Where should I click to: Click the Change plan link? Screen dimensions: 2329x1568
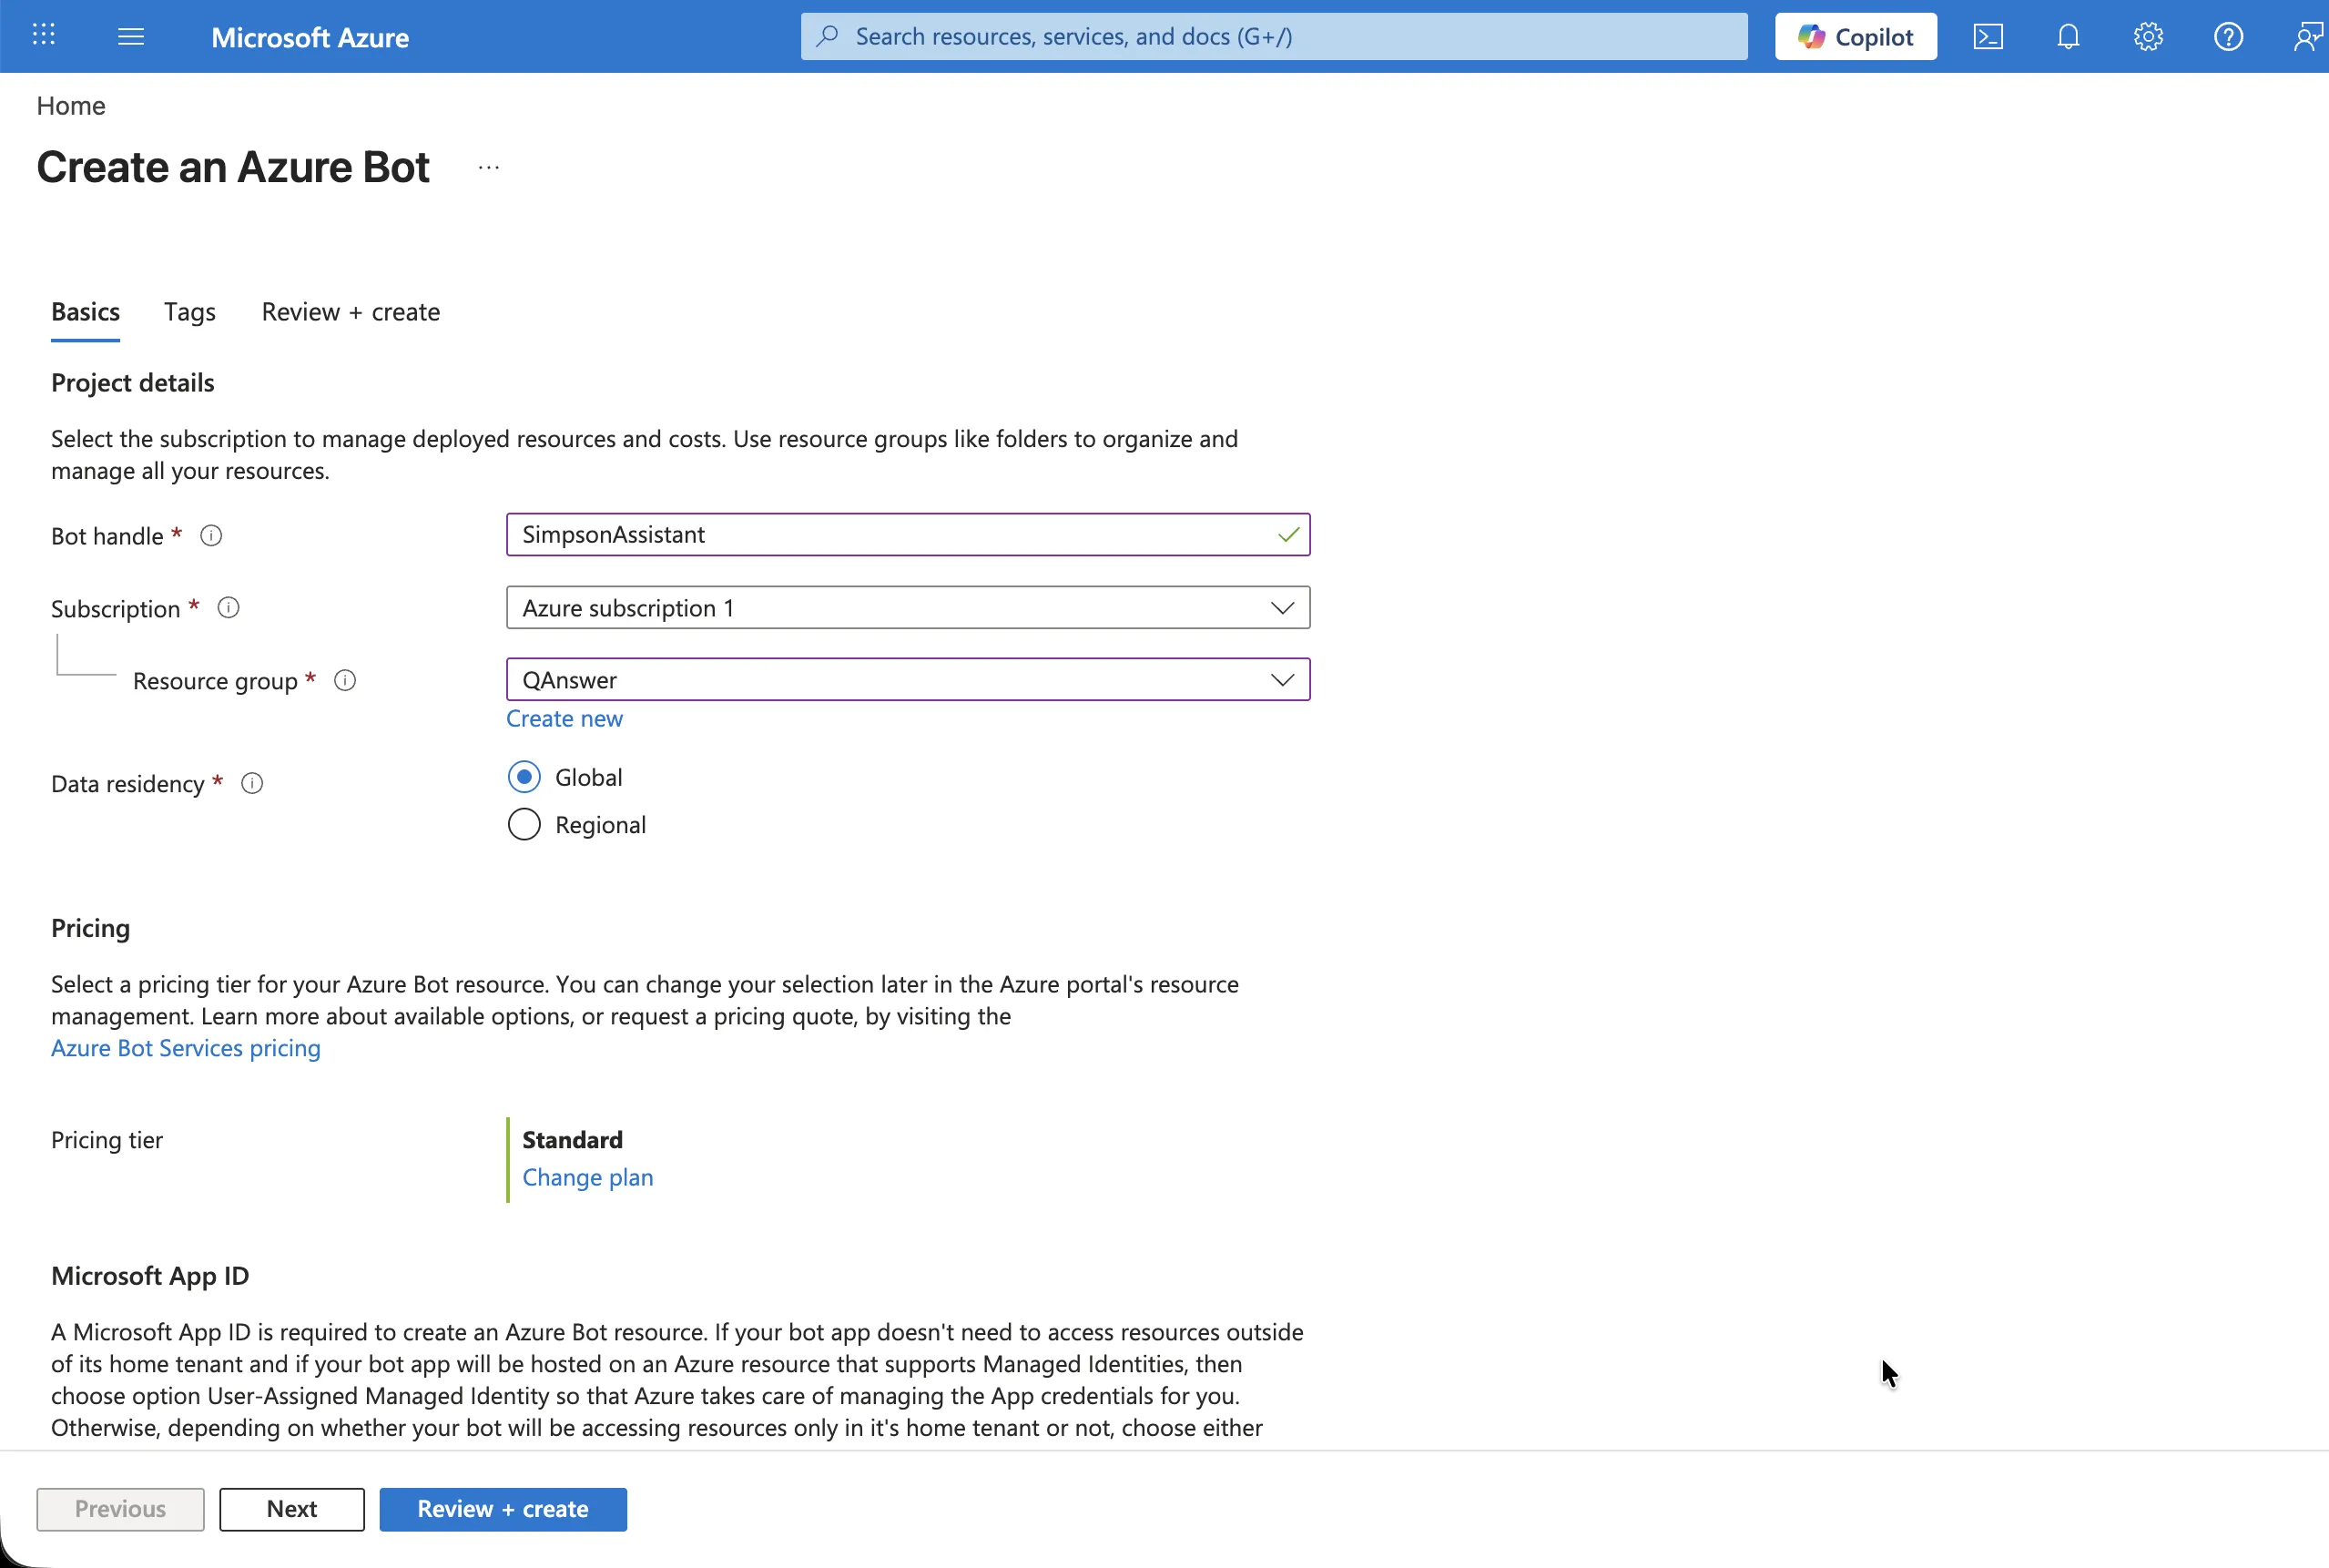pos(588,1178)
